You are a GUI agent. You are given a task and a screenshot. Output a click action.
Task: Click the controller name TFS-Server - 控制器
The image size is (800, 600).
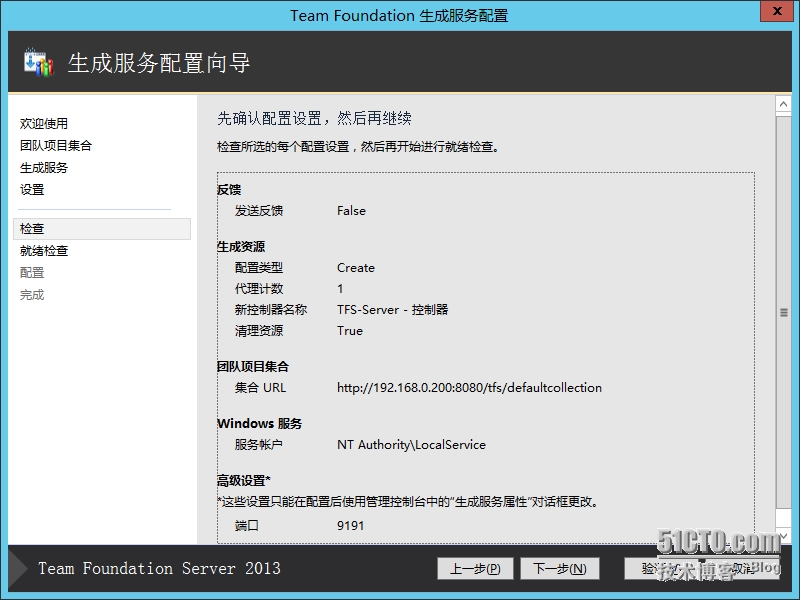392,310
